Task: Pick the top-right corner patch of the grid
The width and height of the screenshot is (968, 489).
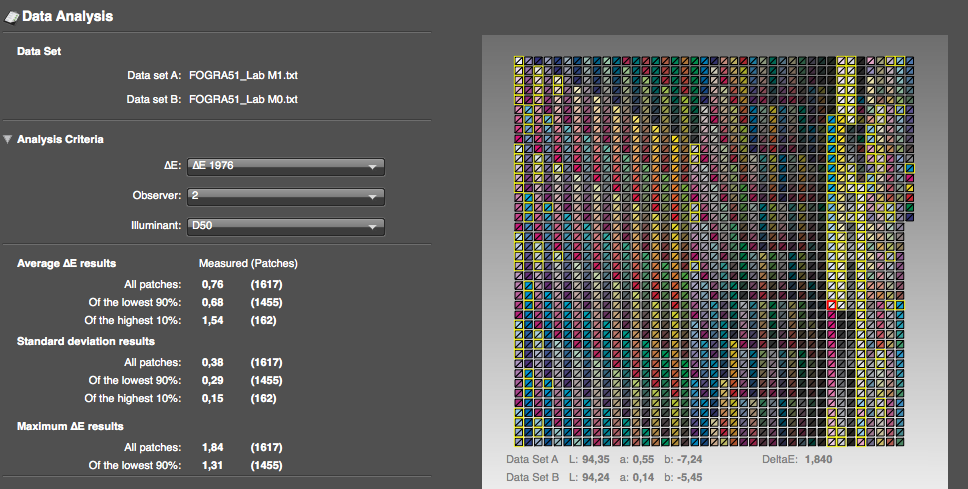Action: (910, 61)
